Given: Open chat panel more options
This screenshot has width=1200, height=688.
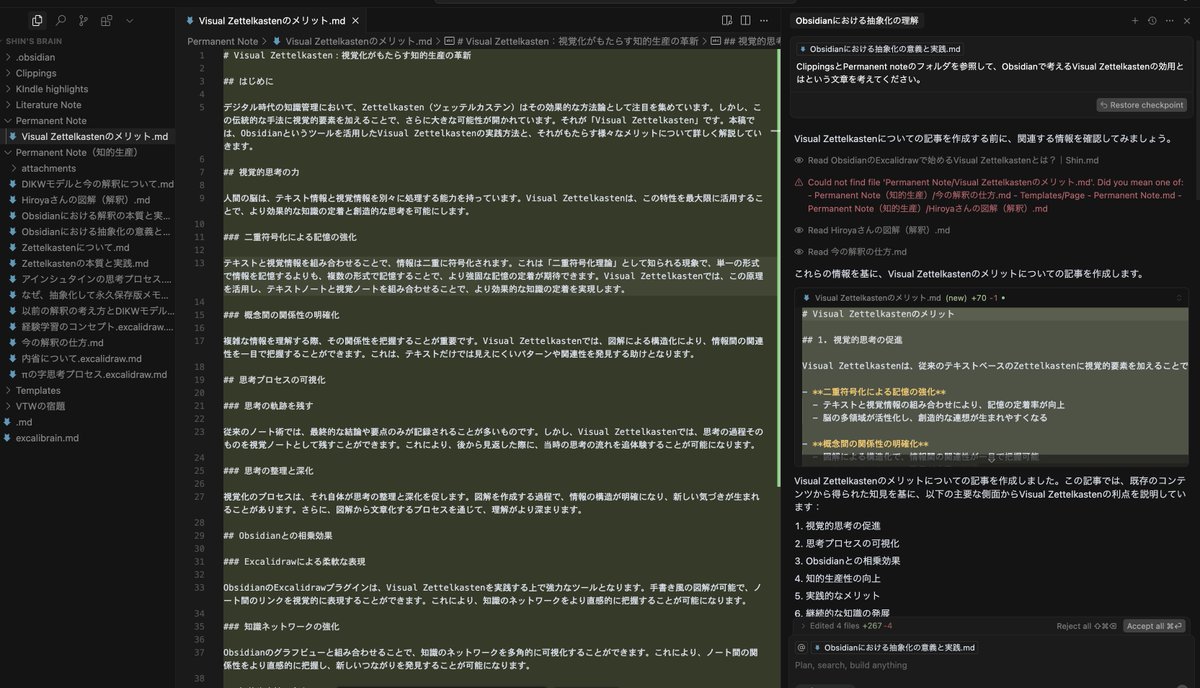Looking at the screenshot, I should [x=1169, y=20].
